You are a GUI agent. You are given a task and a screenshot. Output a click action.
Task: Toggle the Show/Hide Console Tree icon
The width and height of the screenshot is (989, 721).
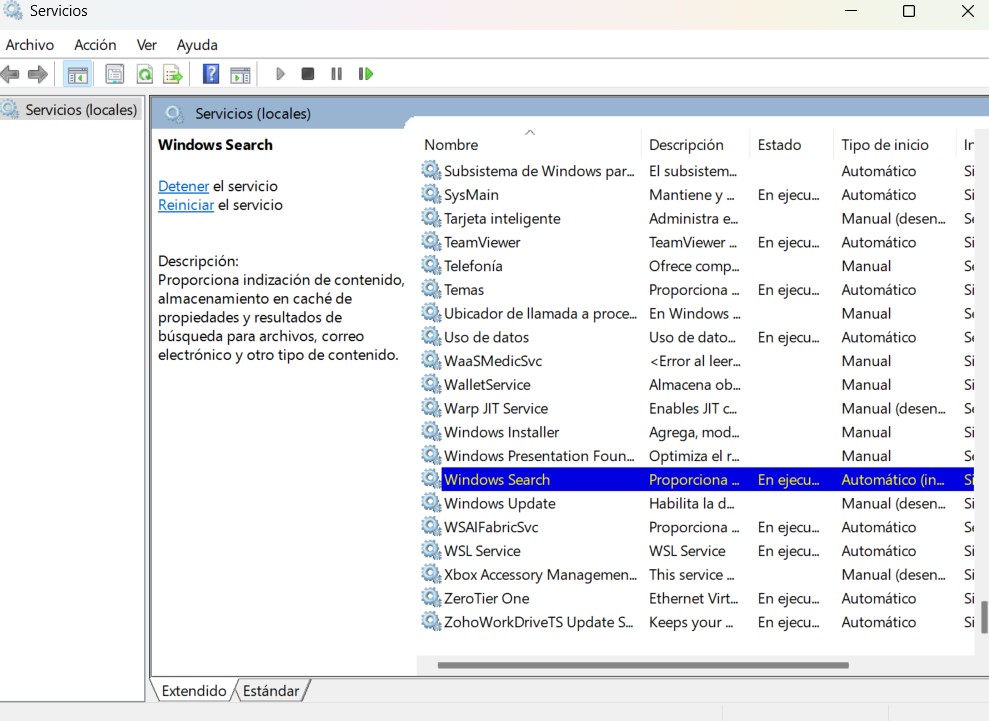[x=78, y=74]
